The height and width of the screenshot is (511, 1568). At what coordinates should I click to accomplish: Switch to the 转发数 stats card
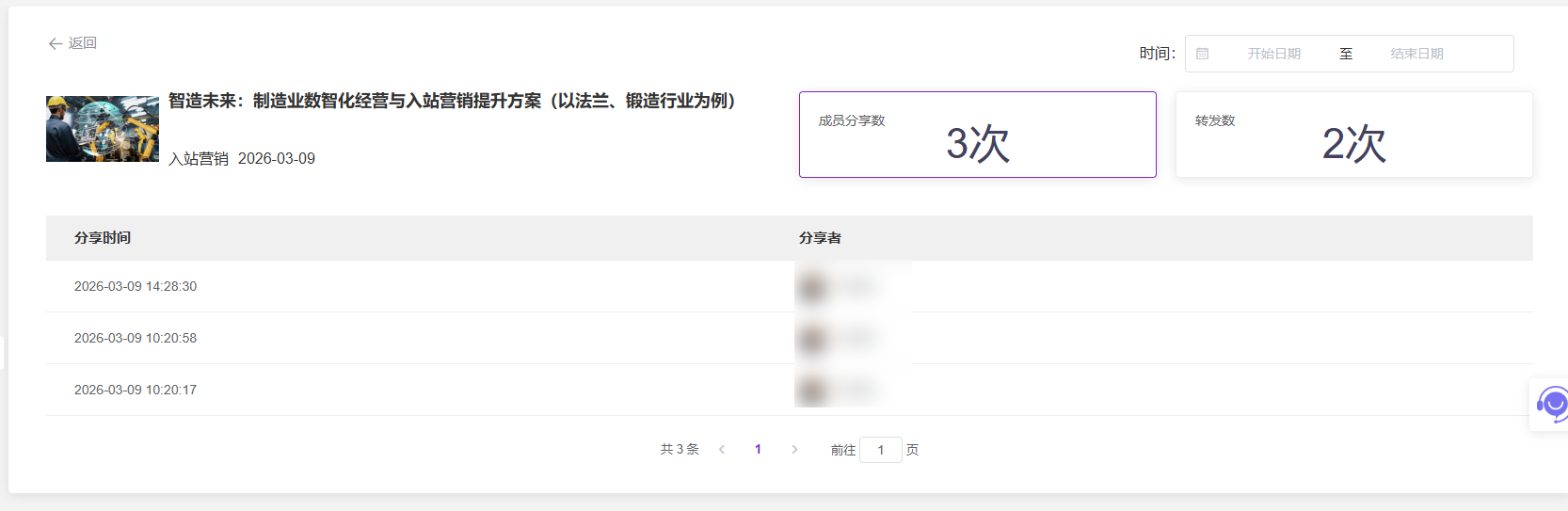point(1353,135)
